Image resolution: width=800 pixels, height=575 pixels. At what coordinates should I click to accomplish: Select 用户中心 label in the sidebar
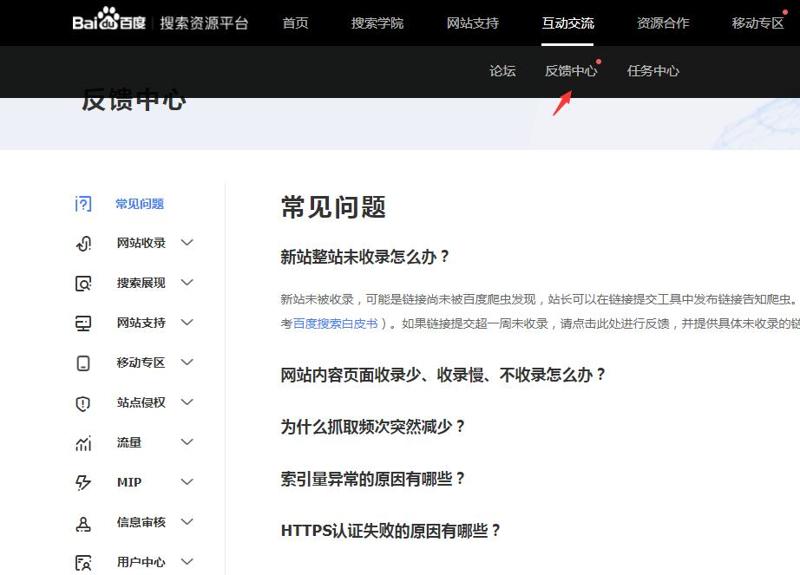(x=141, y=562)
